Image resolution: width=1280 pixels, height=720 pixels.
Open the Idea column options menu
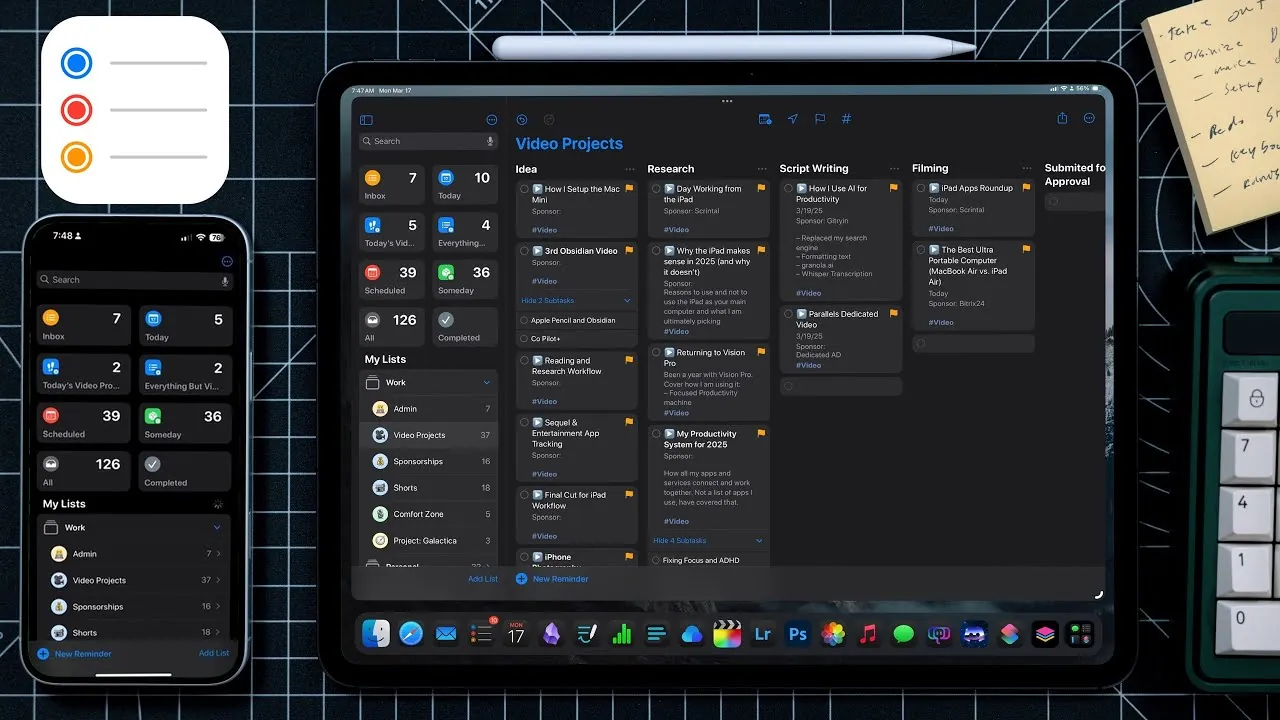point(630,169)
